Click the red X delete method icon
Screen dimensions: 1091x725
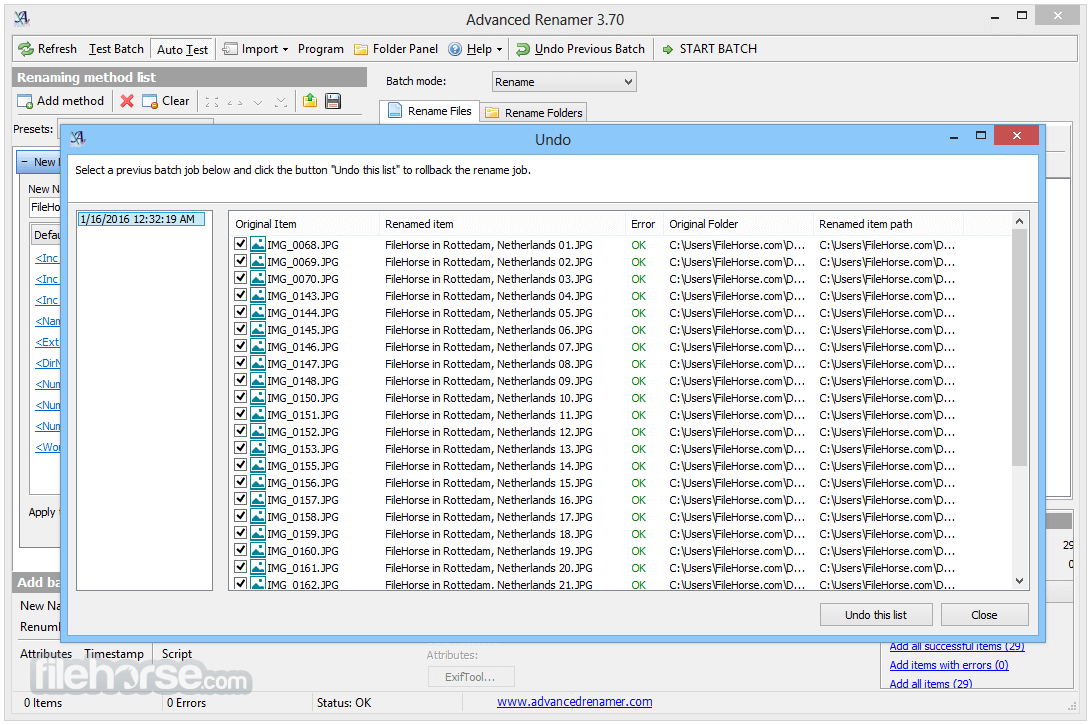pyautogui.click(x=127, y=102)
